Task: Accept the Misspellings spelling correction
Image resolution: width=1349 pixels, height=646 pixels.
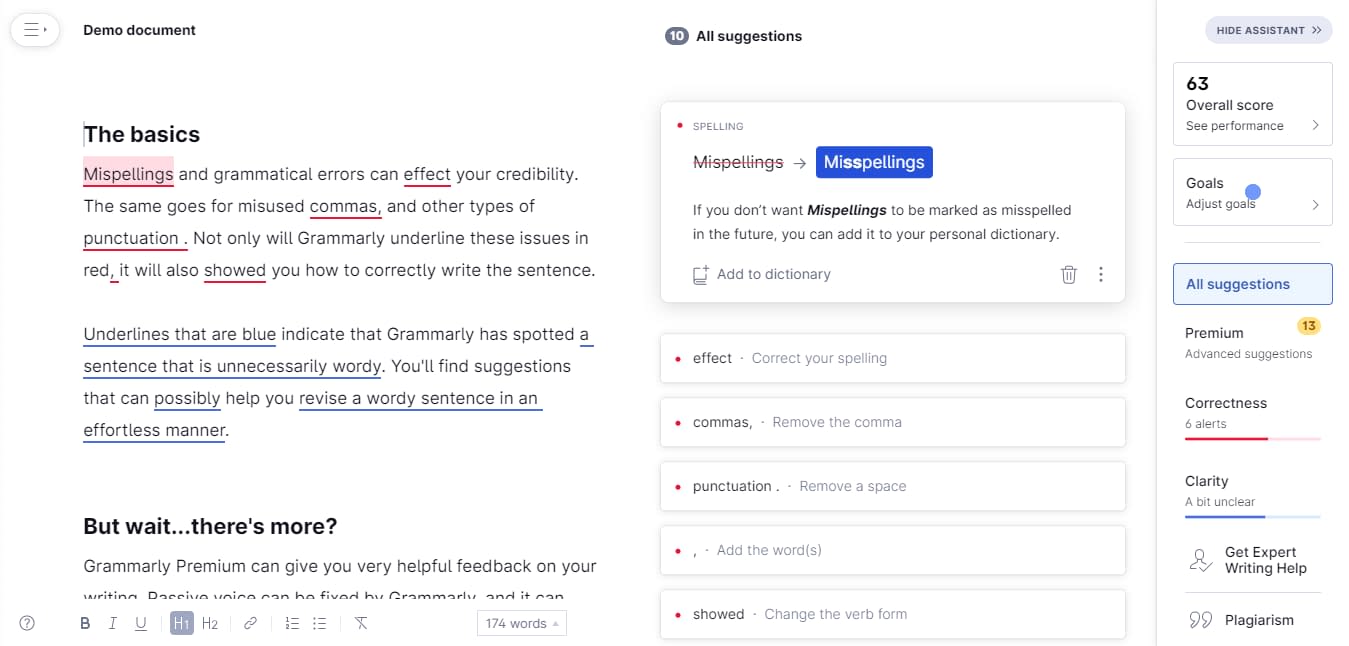Action: (x=874, y=161)
